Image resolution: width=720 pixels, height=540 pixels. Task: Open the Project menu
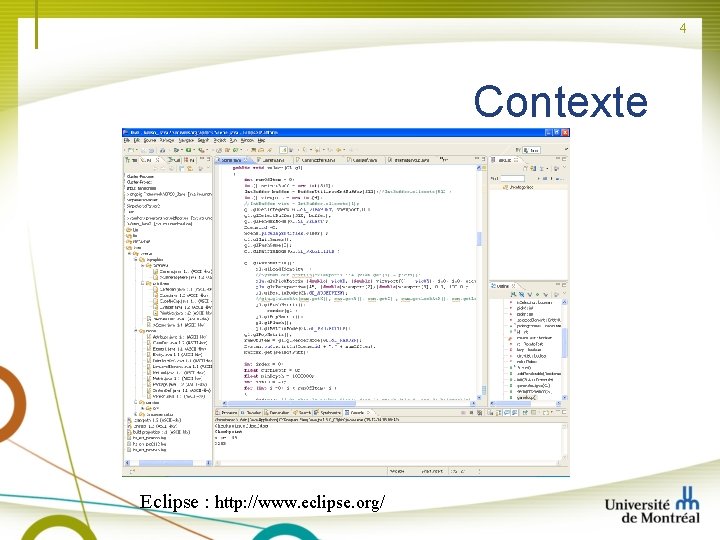220,140
